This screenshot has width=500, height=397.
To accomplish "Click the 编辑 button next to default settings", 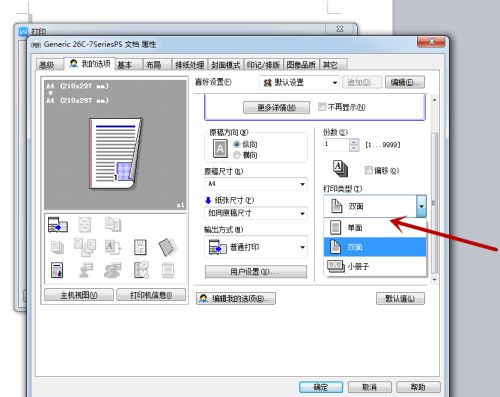I will coord(405,82).
